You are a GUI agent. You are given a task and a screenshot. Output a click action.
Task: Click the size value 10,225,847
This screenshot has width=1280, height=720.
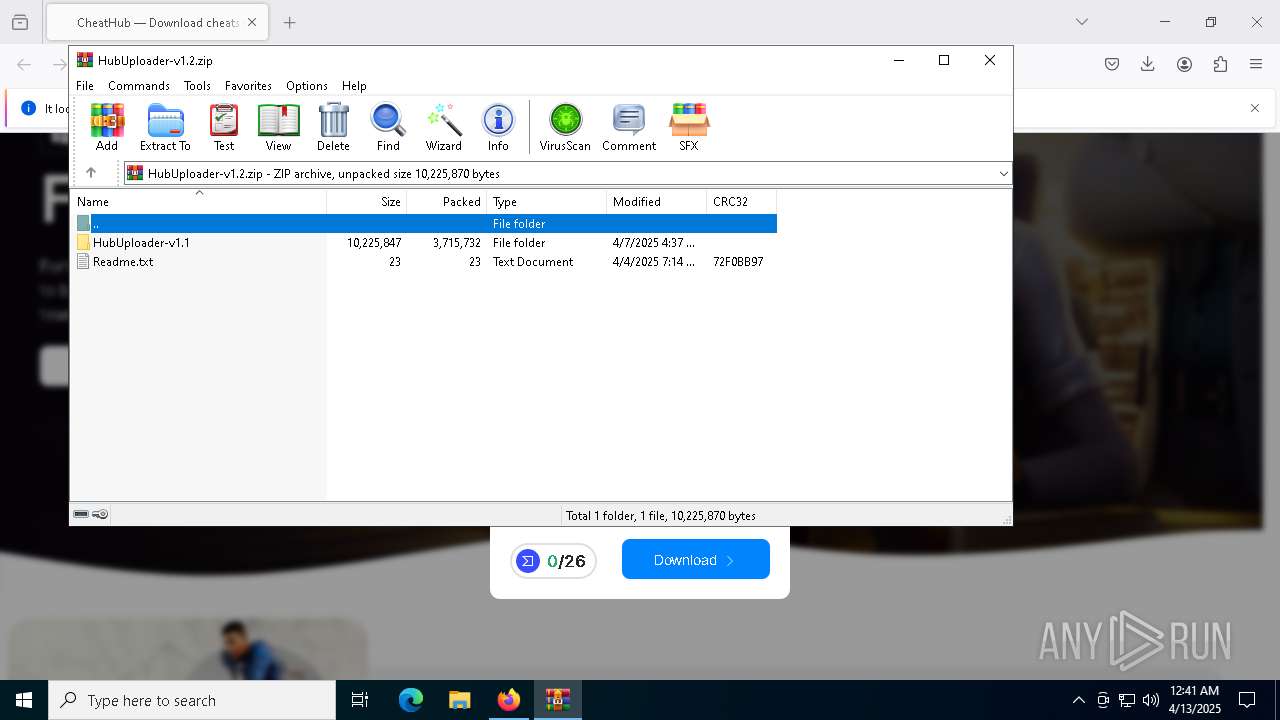[374, 243]
